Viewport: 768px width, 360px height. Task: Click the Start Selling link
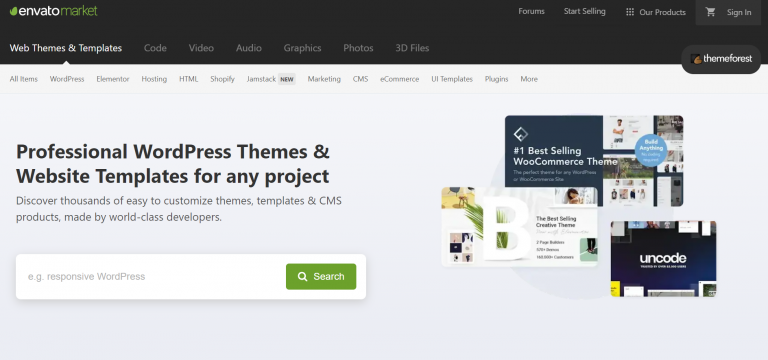pos(584,11)
